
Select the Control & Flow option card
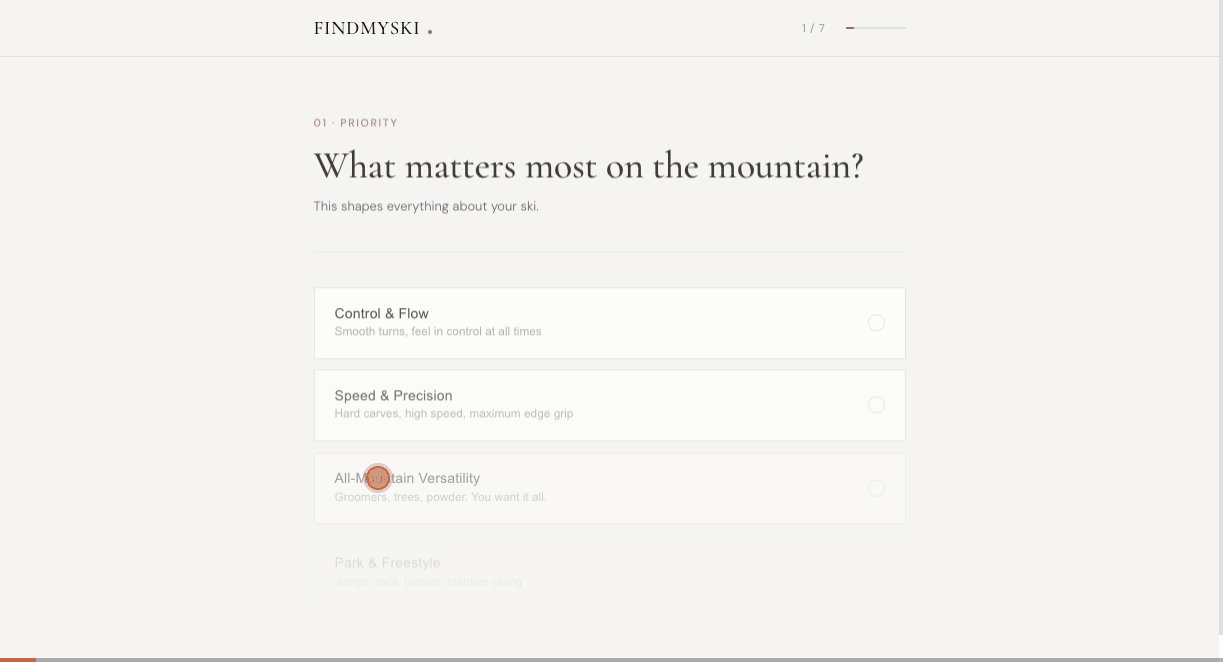tap(610, 322)
